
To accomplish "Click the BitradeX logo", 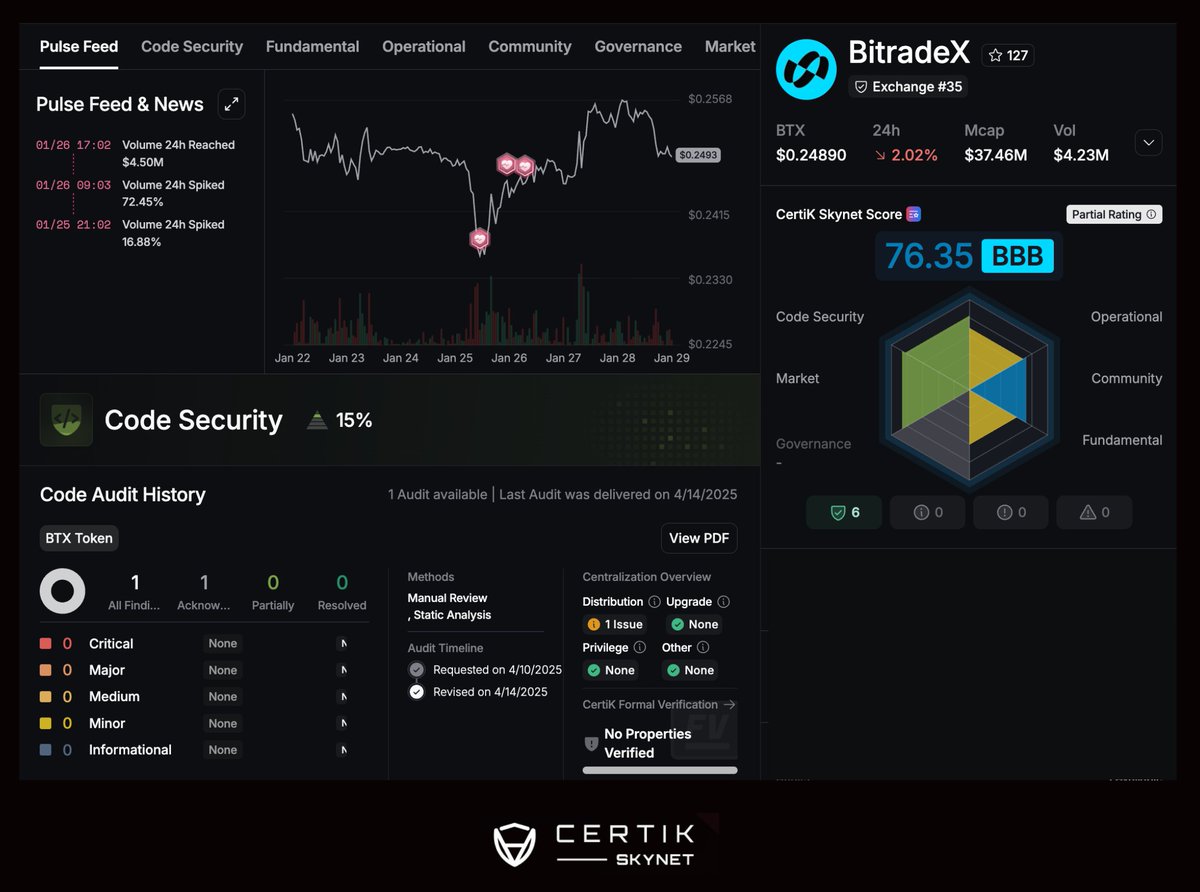I will click(806, 69).
